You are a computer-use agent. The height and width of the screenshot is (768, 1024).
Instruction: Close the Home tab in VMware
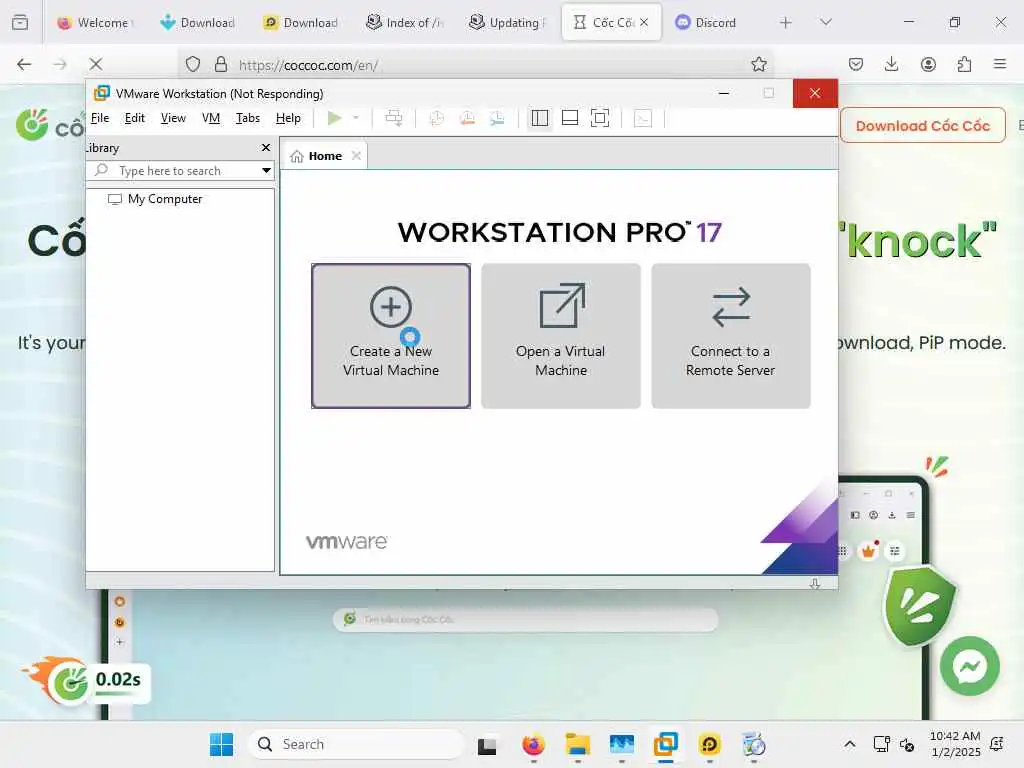tap(356, 155)
